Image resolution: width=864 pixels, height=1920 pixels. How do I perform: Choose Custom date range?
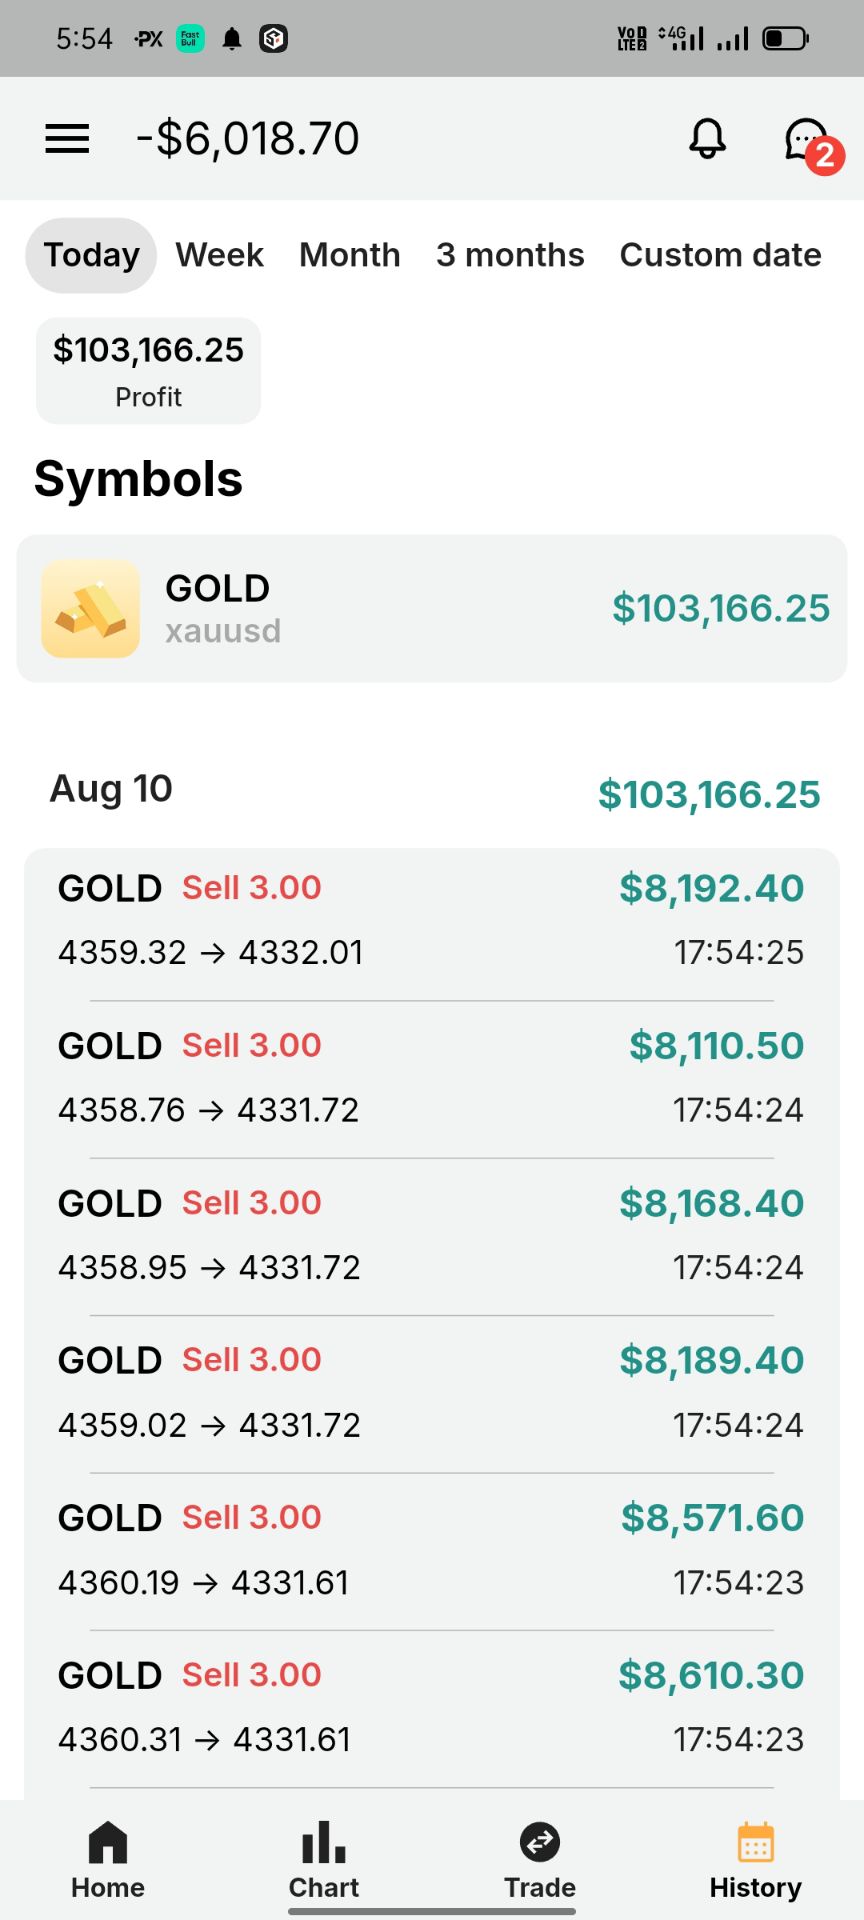[x=720, y=255]
